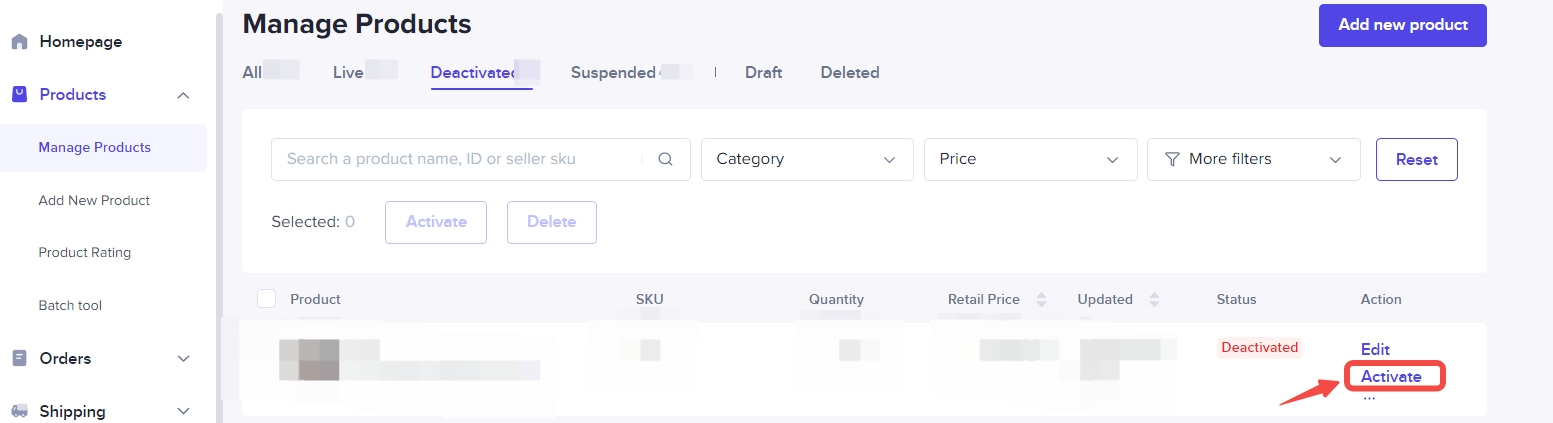
Task: Open the Price filter dropdown
Action: (x=1030, y=159)
